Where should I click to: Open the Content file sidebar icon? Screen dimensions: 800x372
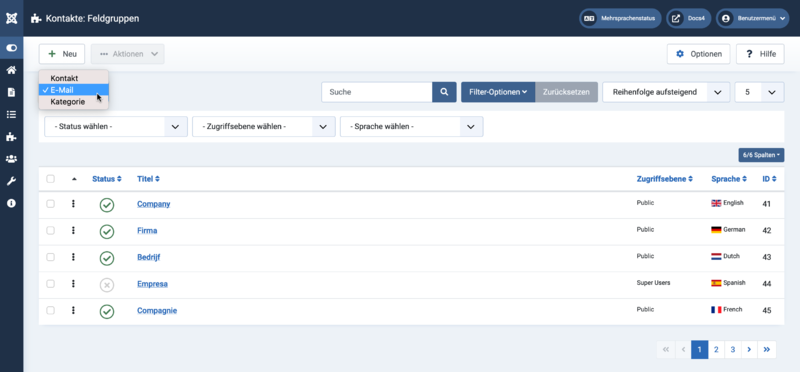[11, 92]
